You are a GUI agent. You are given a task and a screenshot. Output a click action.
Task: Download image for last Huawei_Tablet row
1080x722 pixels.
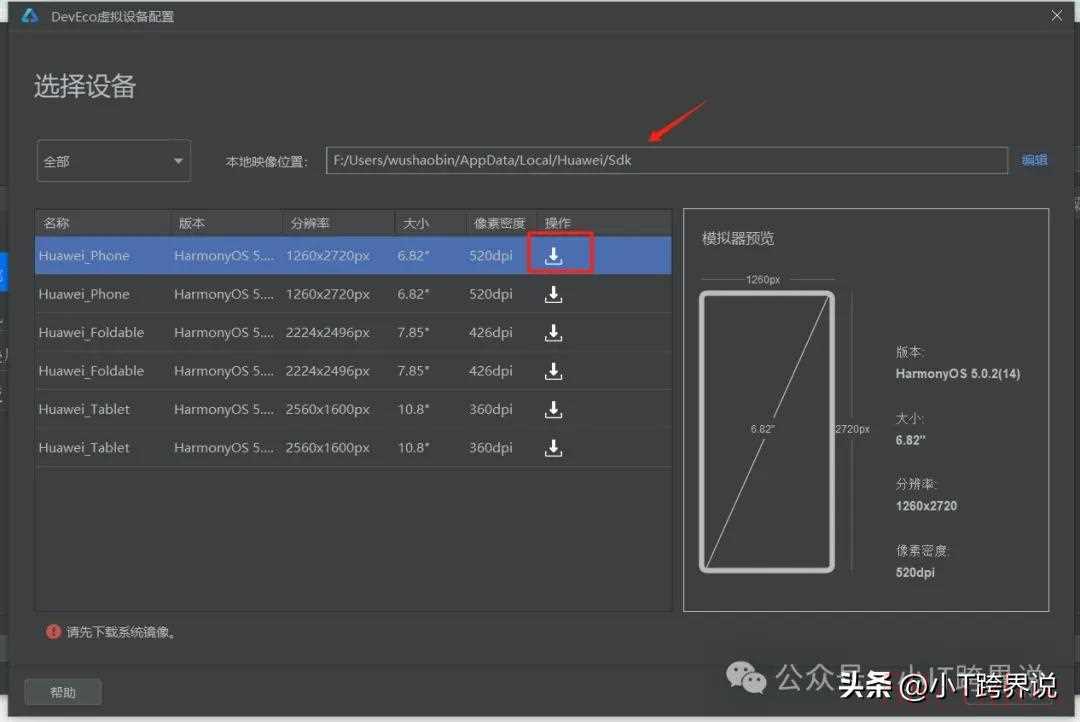point(553,448)
